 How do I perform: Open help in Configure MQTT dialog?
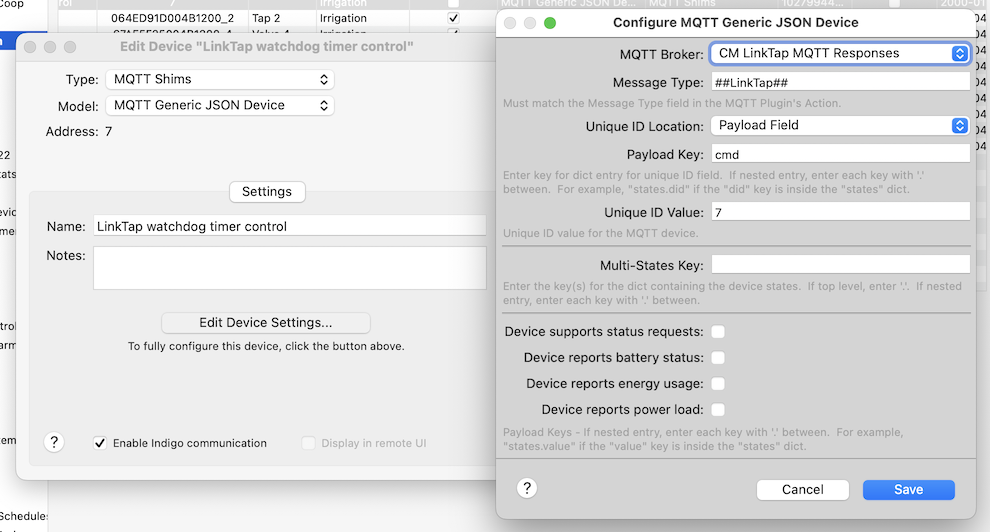(x=527, y=488)
